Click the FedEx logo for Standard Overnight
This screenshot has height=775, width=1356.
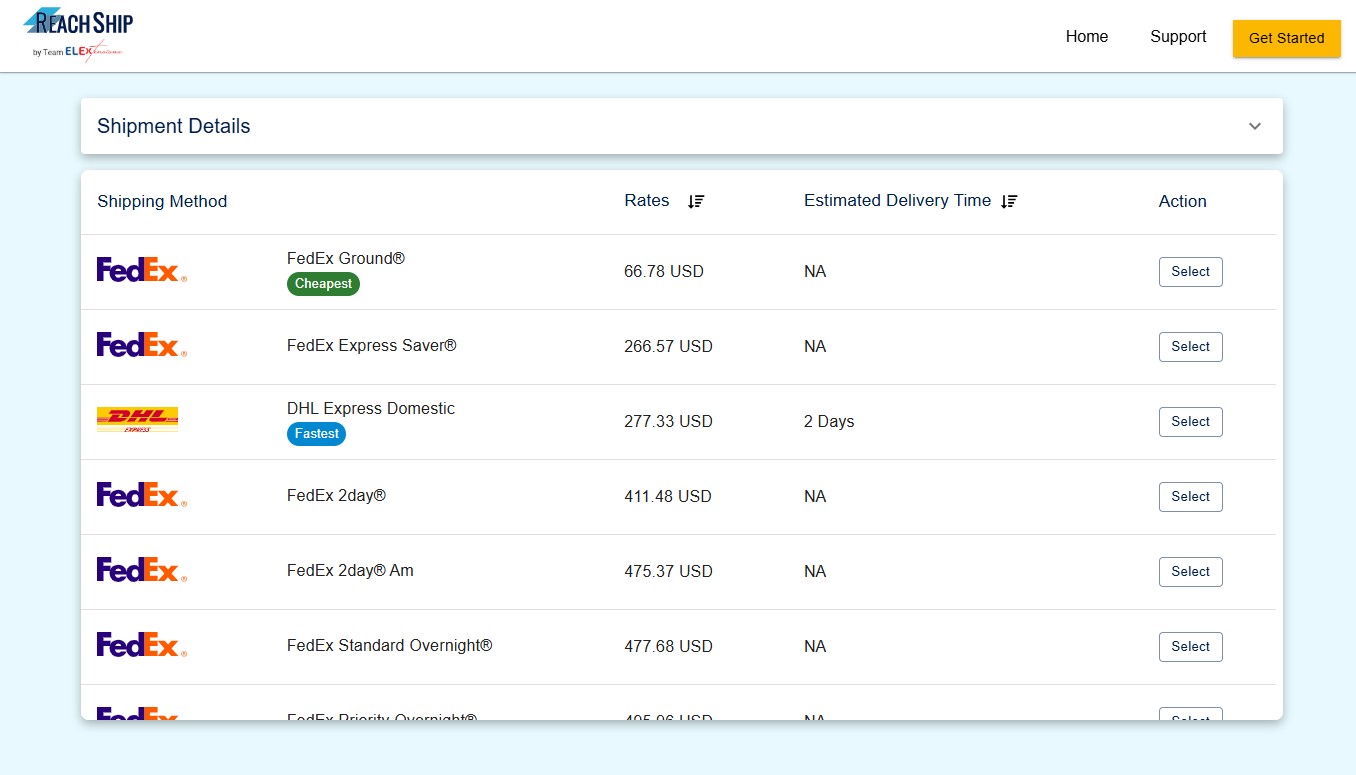pos(142,645)
